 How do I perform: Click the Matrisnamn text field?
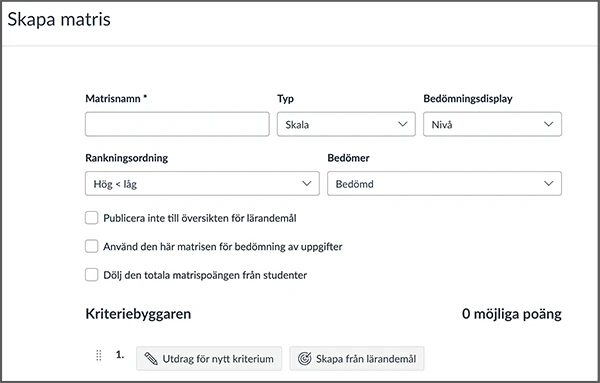(x=177, y=124)
